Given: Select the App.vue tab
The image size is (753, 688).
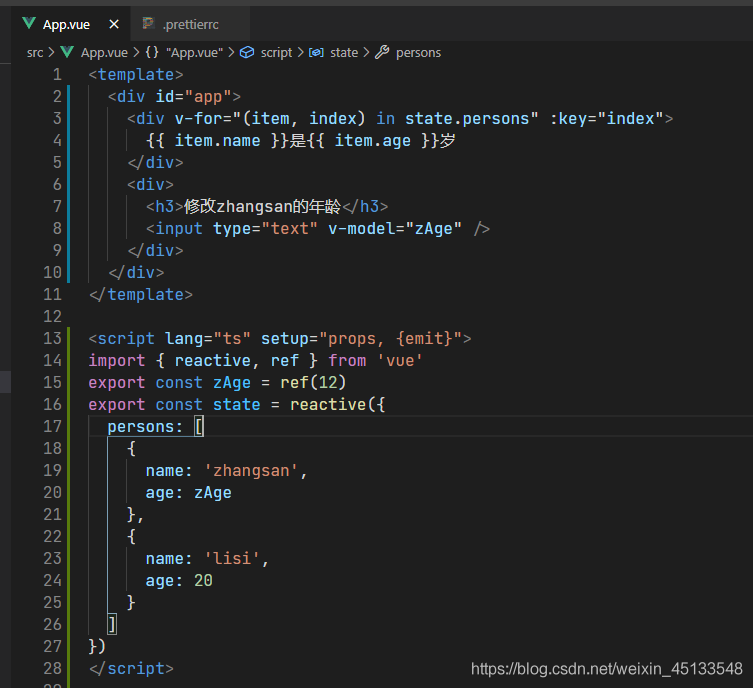Looking at the screenshot, I should click(65, 24).
